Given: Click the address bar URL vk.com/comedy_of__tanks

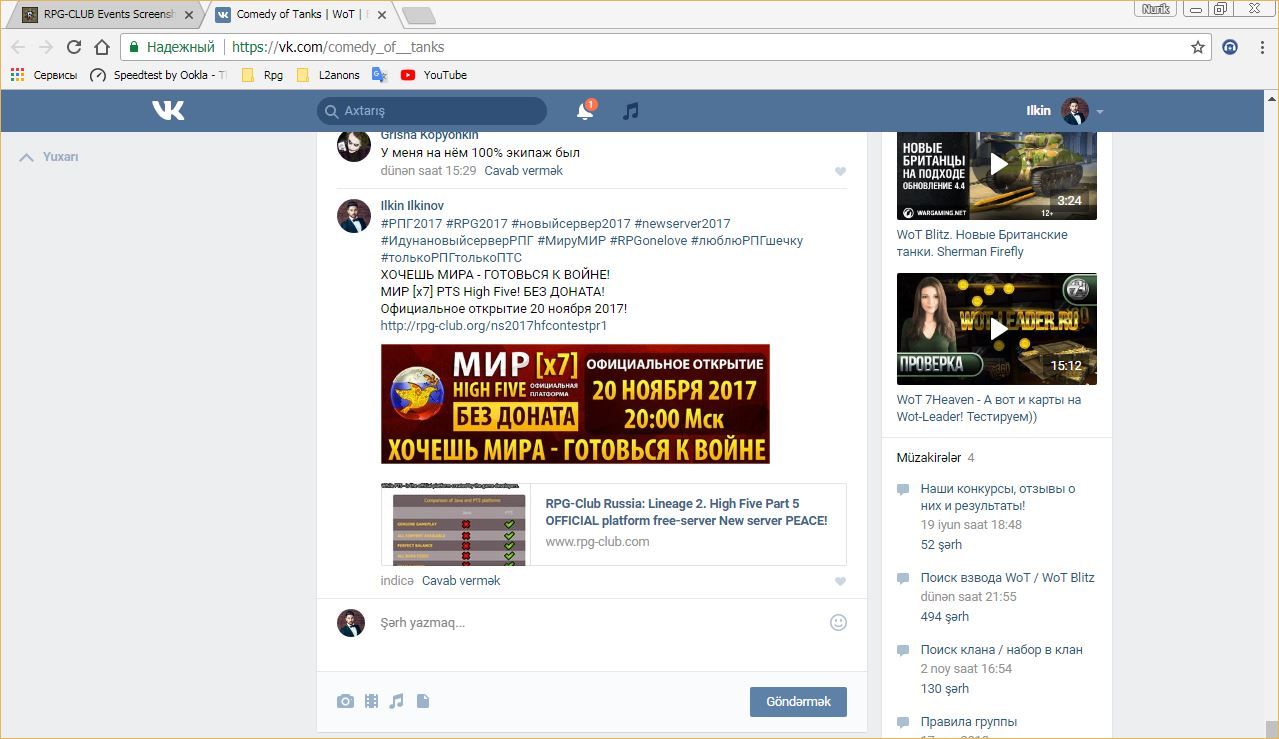Looking at the screenshot, I should [338, 47].
